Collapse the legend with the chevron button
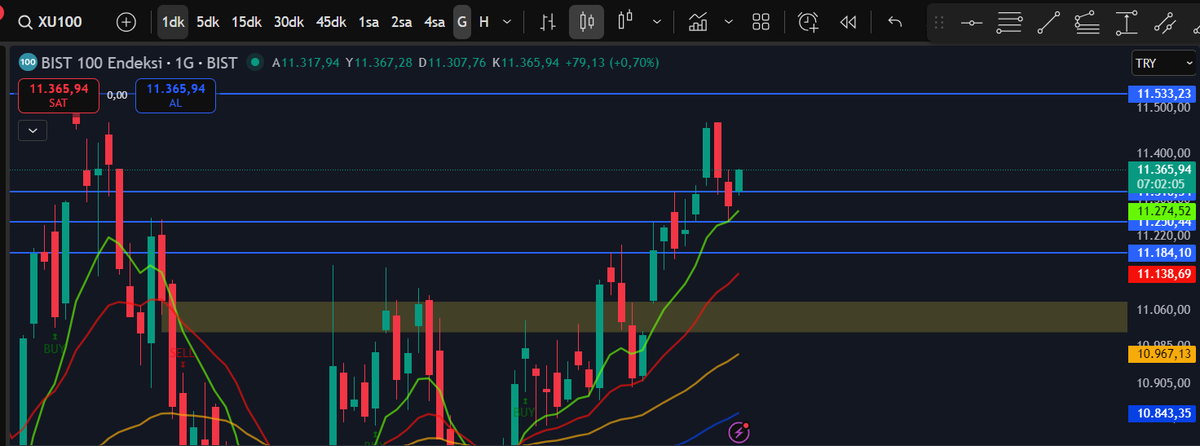 coord(33,129)
